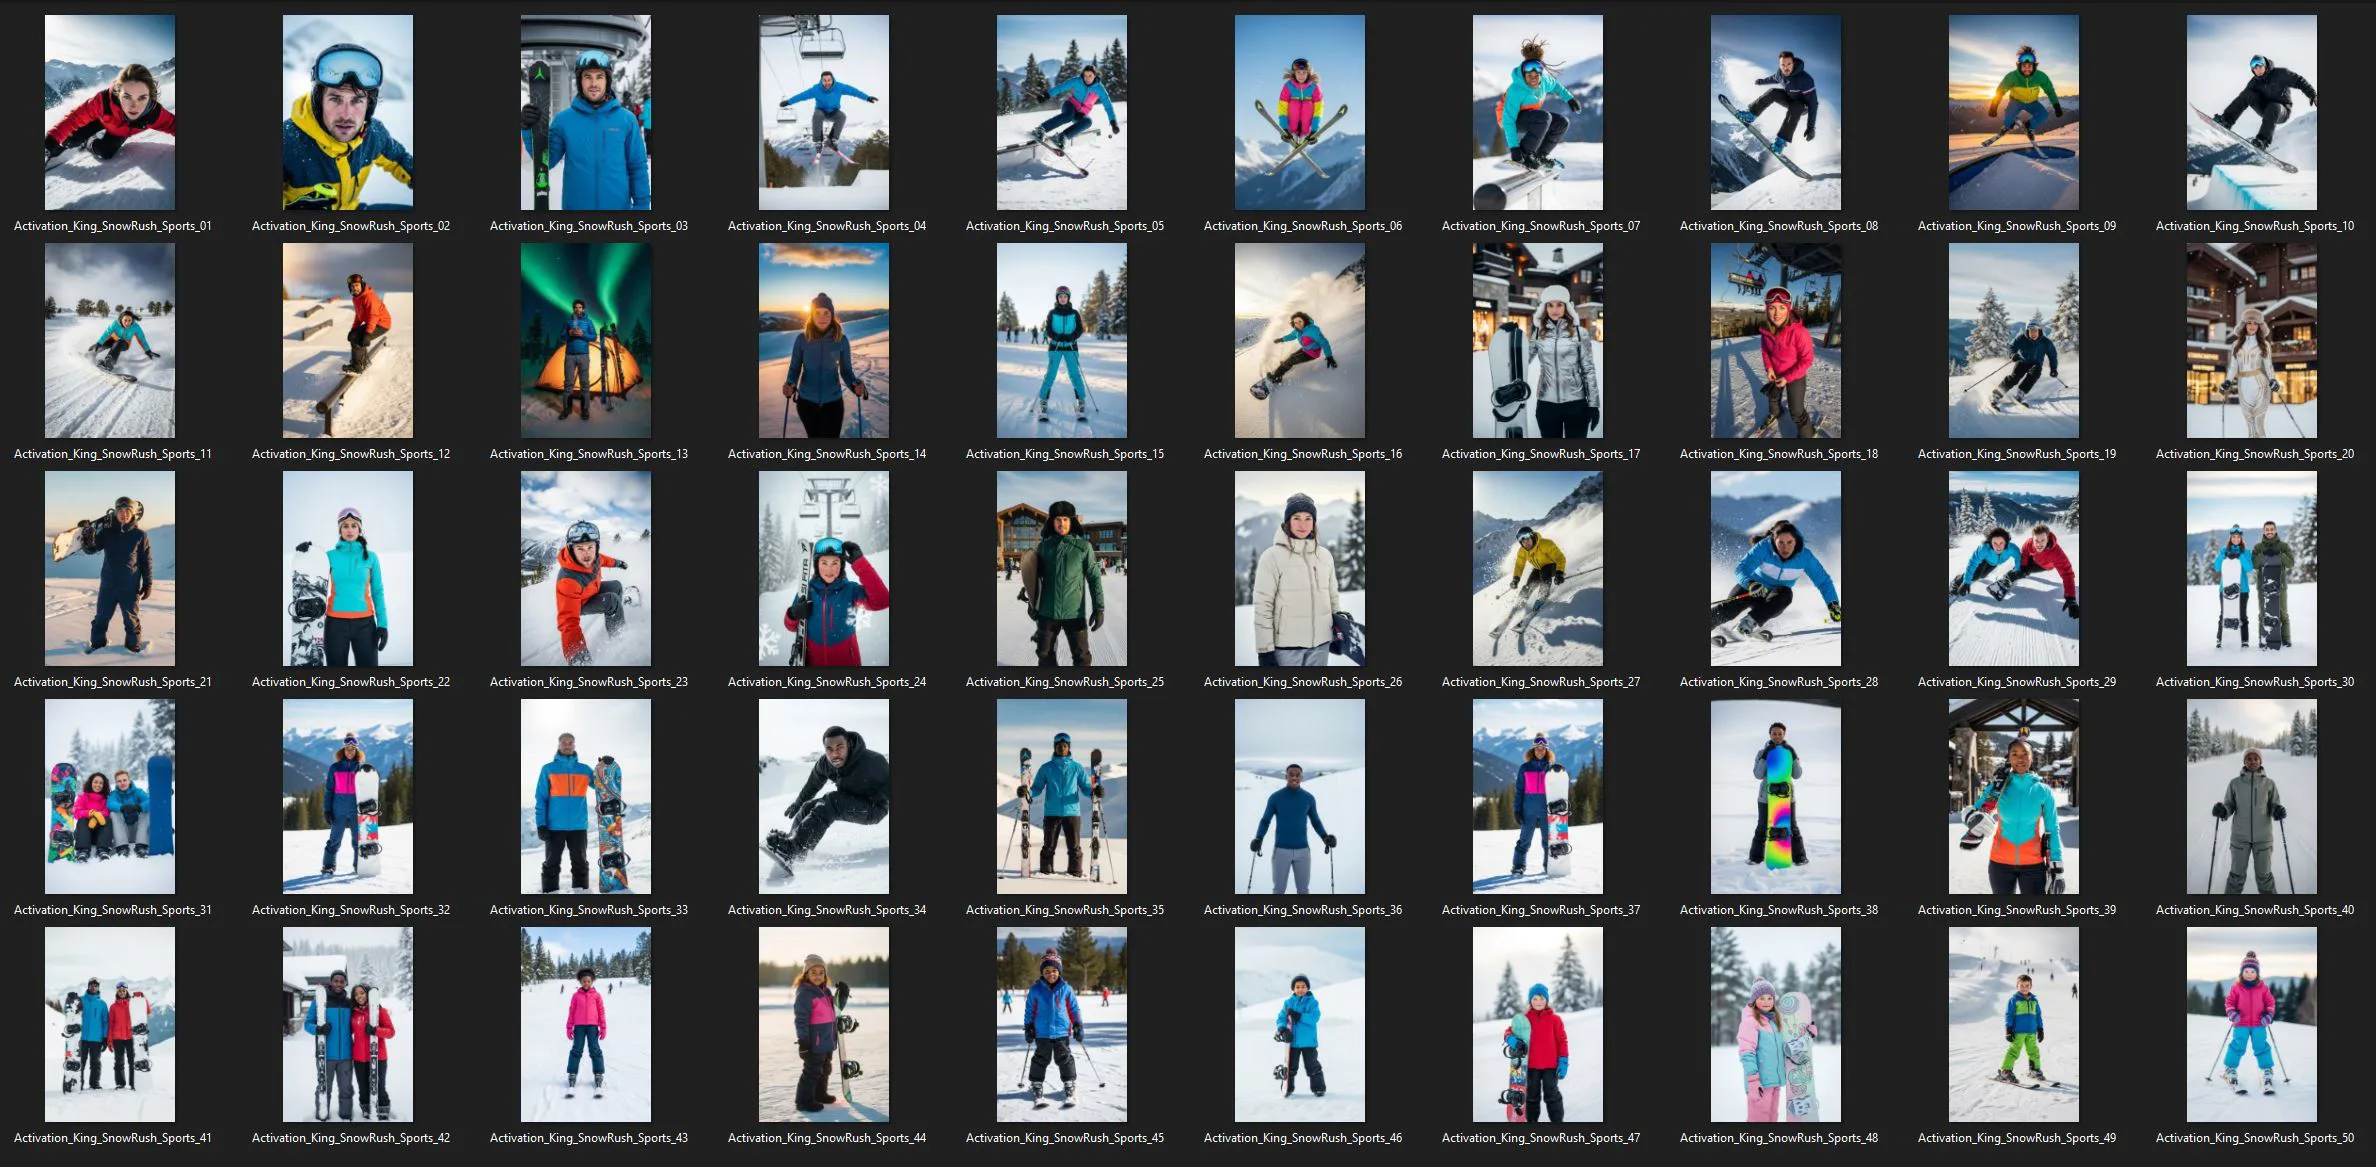Select the silver jacket woman image Sports_17
Screen dimensions: 2376x1167
(x=1538, y=340)
